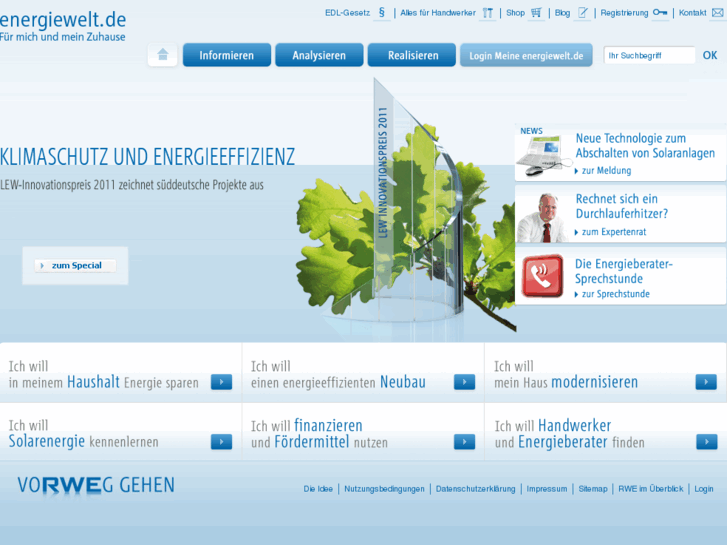This screenshot has width=727, height=545.
Task: Click the Suchbegriff search field
Action: click(649, 56)
